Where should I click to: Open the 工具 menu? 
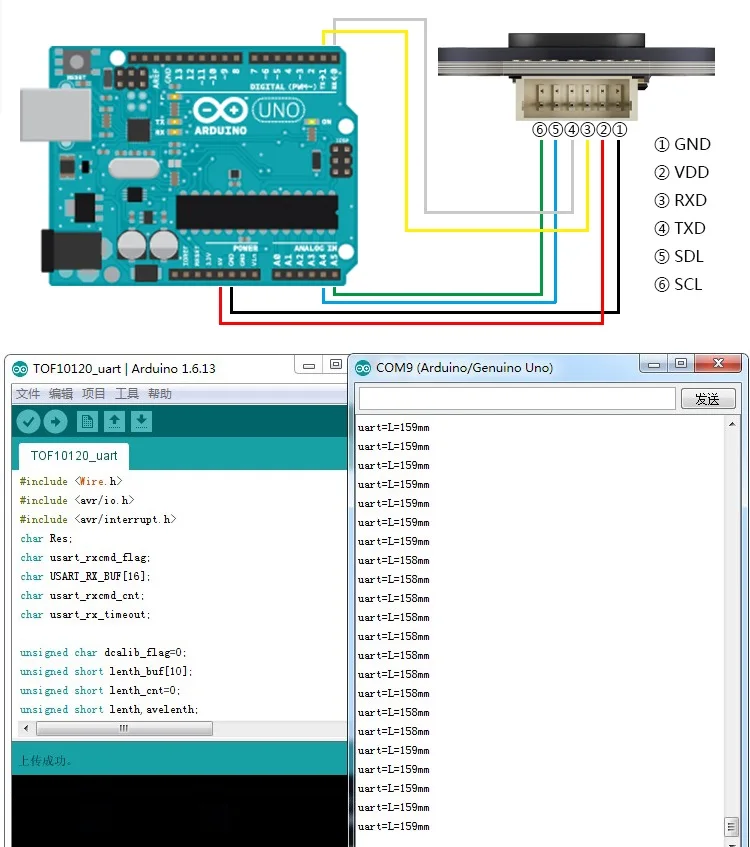click(x=126, y=394)
